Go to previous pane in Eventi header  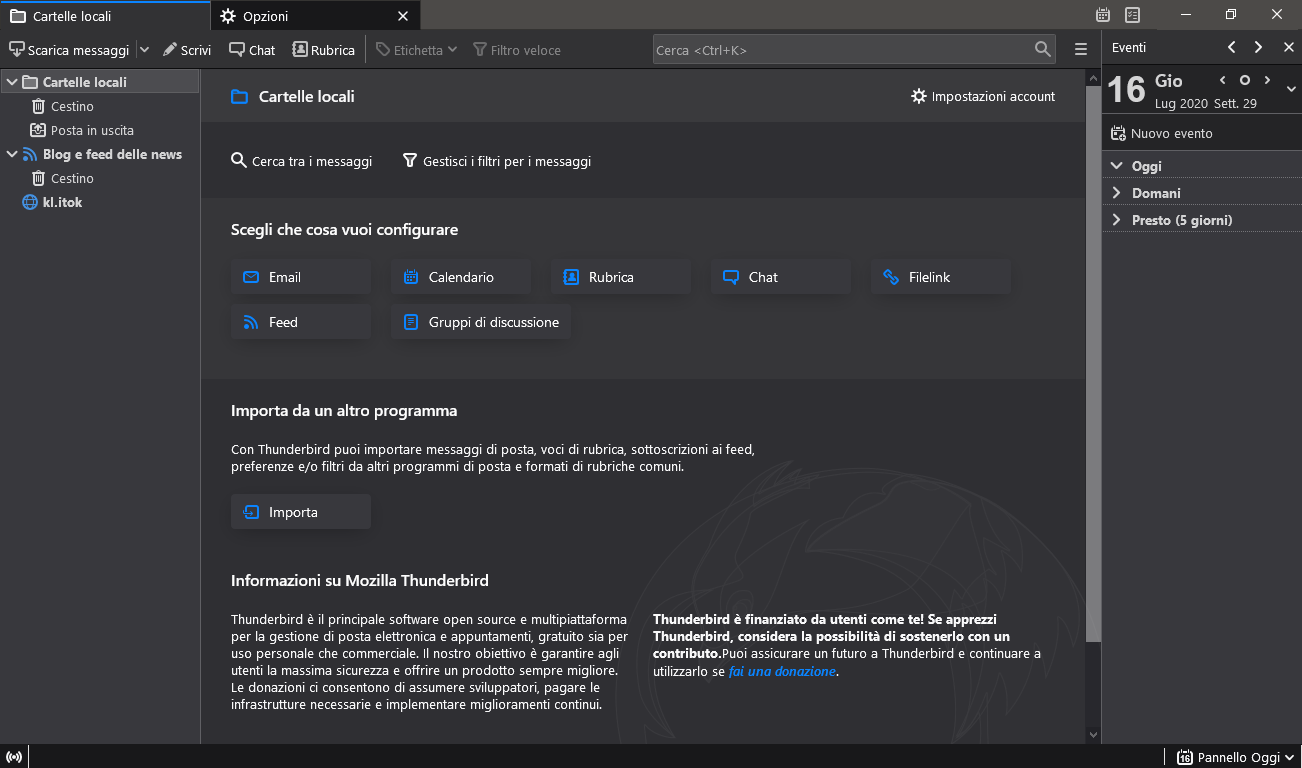coord(1231,47)
